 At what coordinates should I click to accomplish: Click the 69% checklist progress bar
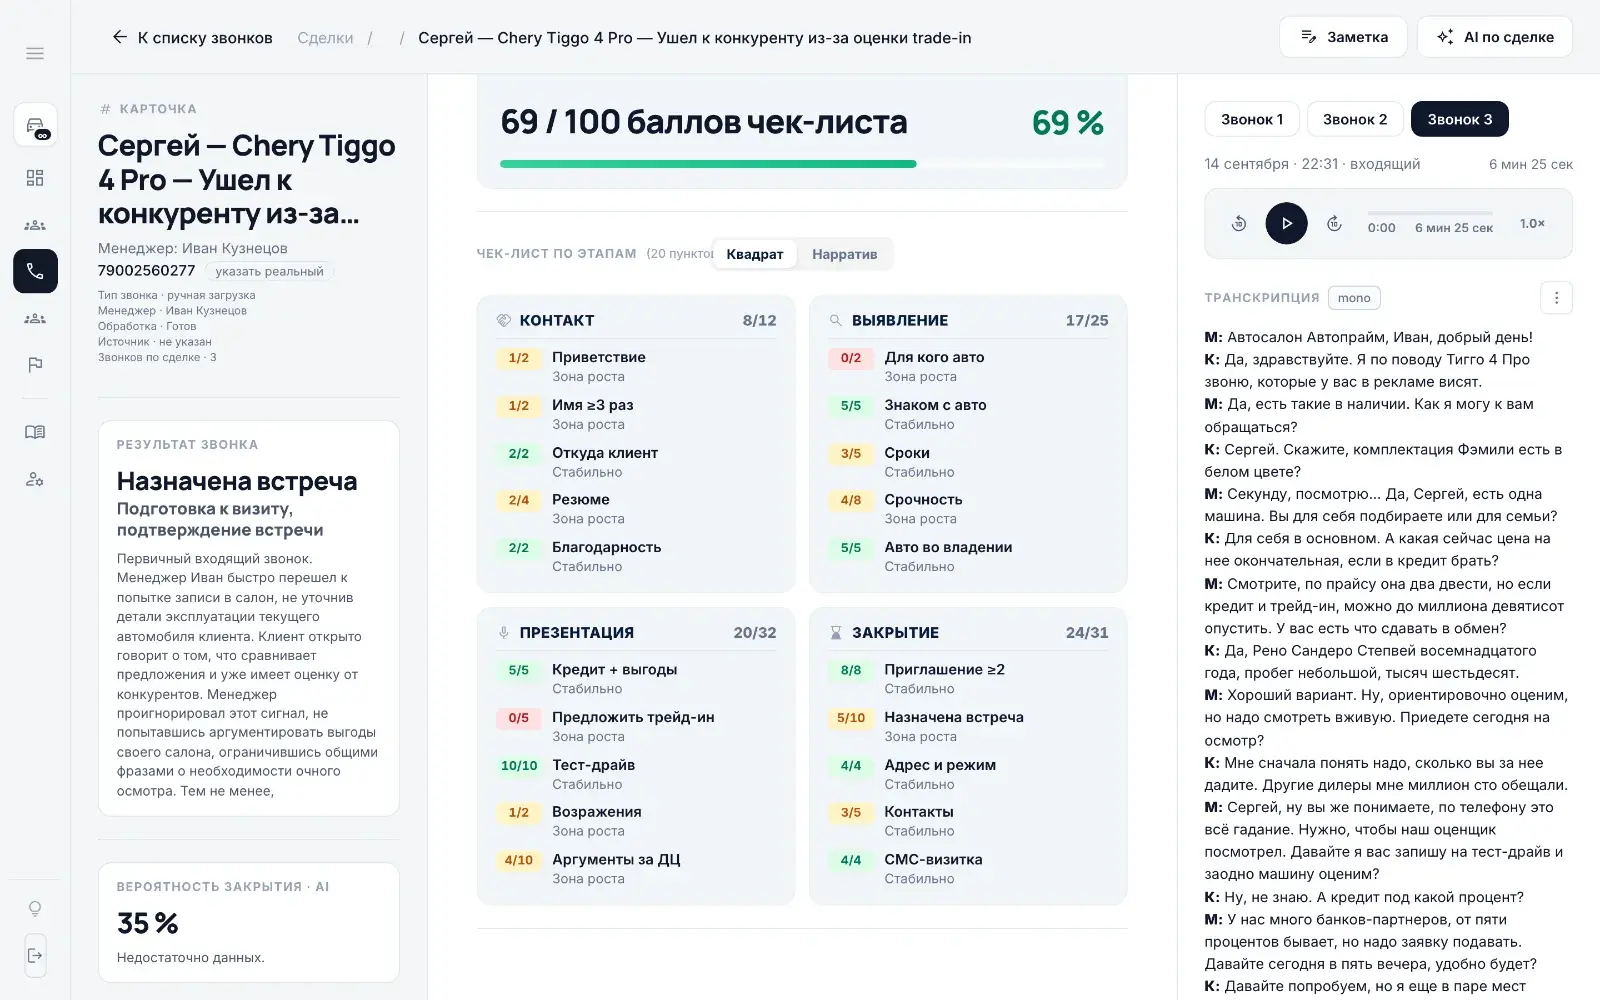pyautogui.click(x=802, y=164)
